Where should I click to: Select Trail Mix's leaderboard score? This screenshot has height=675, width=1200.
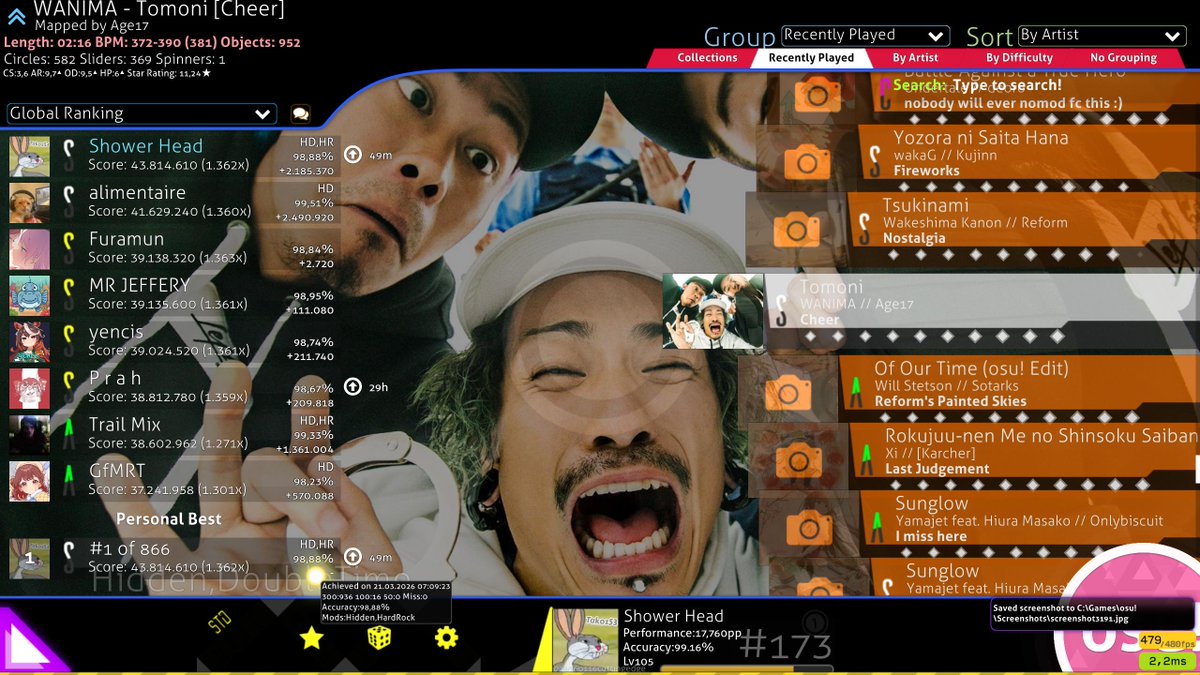click(172, 434)
